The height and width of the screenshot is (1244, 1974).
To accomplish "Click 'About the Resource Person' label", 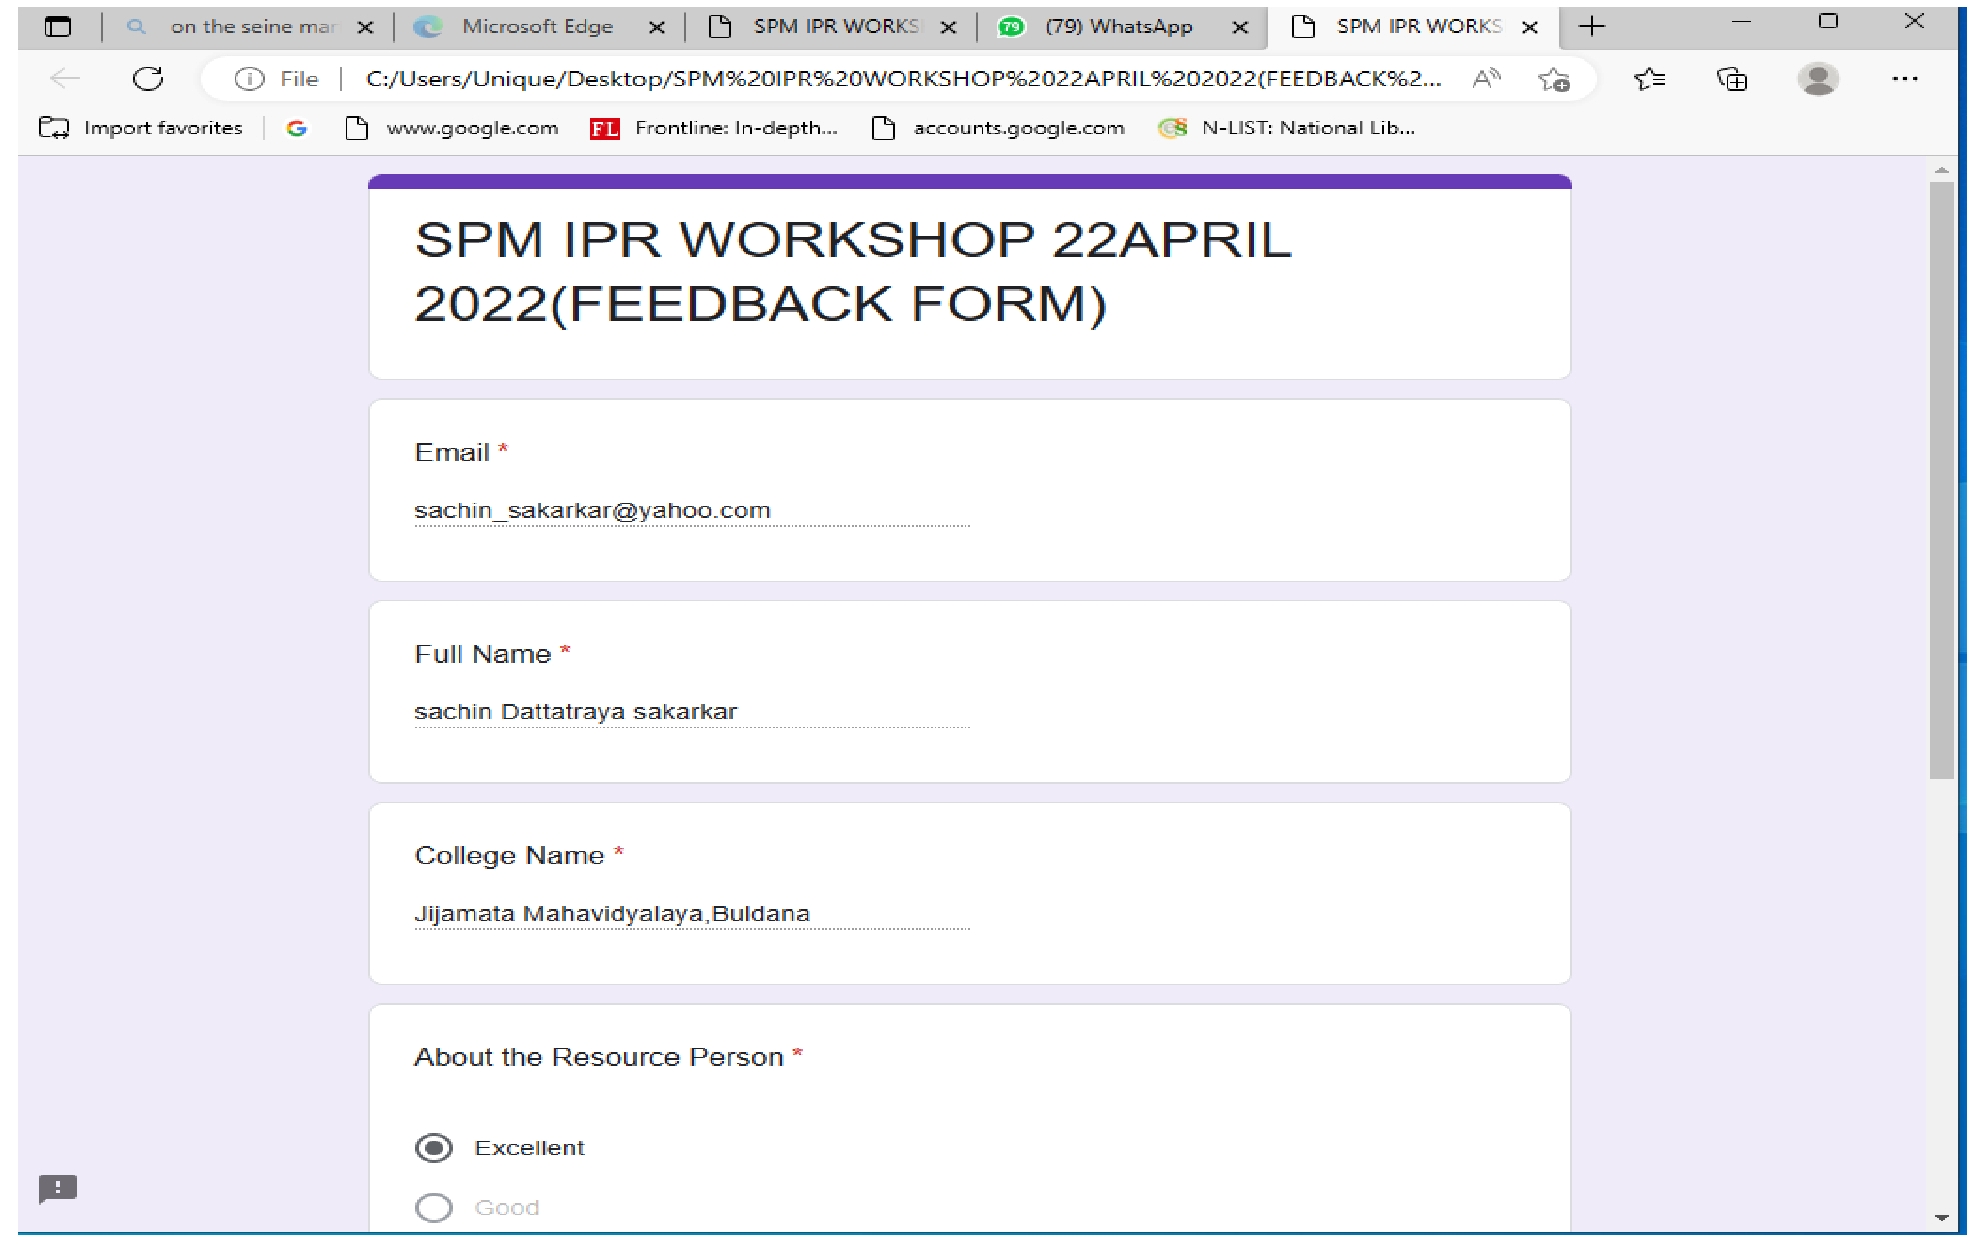I will click(x=598, y=1057).
